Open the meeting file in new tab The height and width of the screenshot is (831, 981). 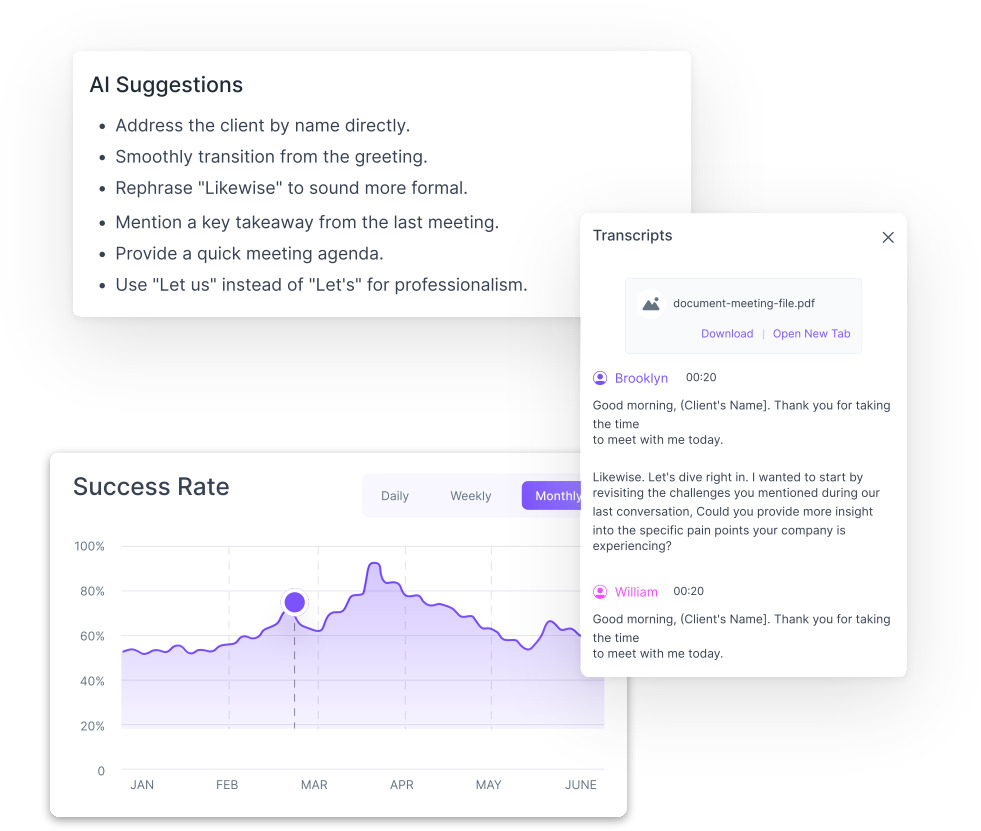(811, 334)
